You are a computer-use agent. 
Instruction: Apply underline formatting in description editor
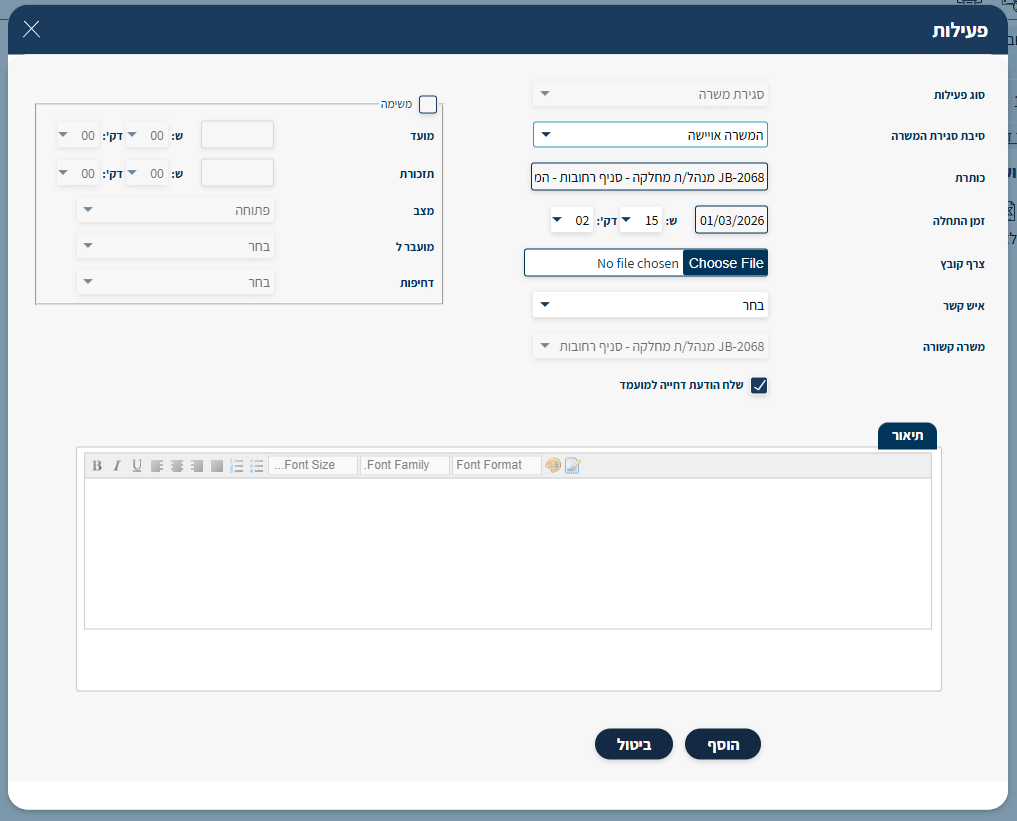[x=137, y=465]
